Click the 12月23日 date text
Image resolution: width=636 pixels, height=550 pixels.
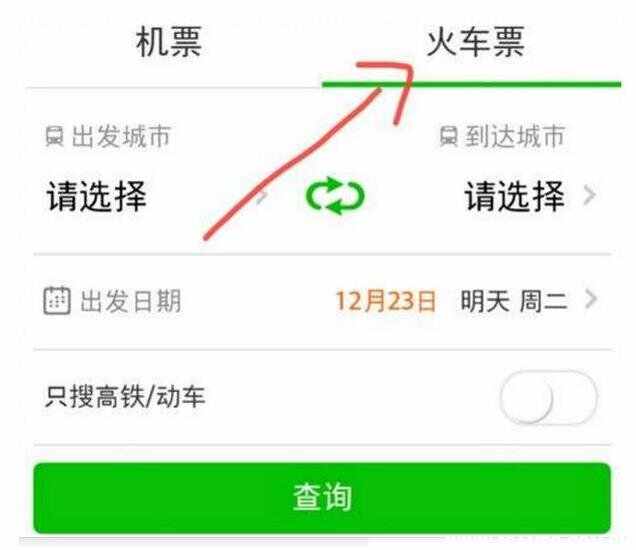pos(386,301)
